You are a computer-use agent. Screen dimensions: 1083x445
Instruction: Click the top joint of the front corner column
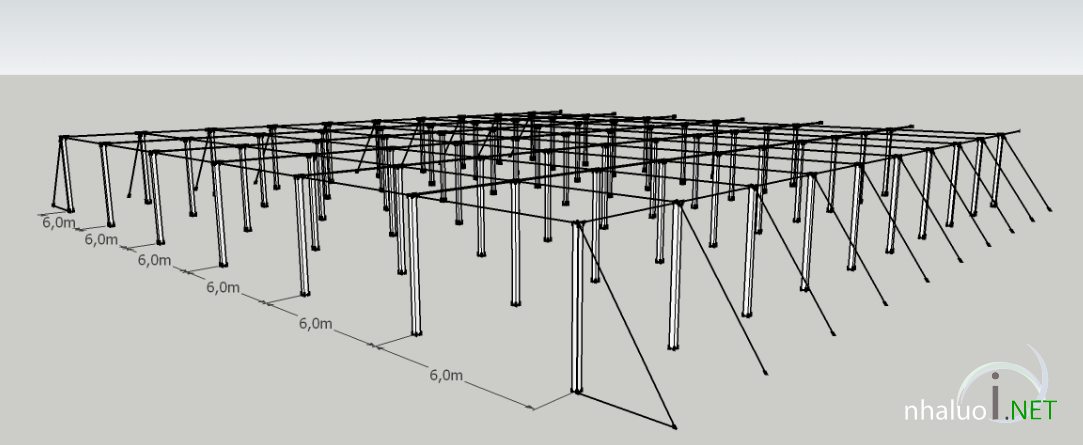[577, 225]
